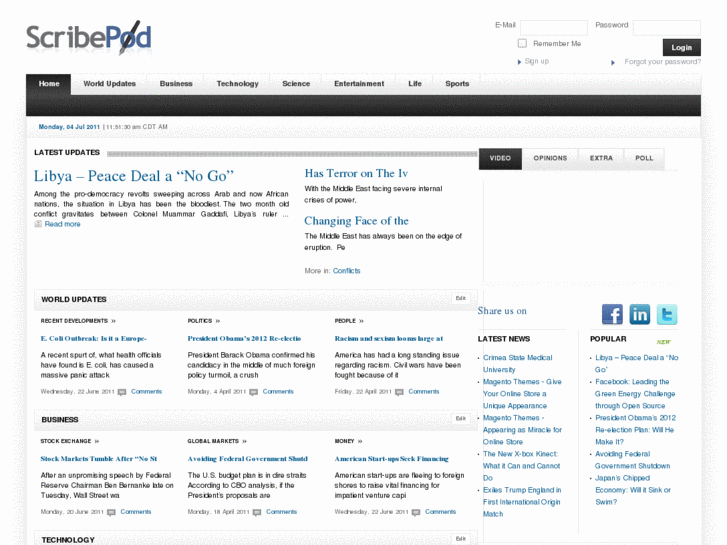Open Libya – Peace Deal headline
This screenshot has height=545, width=727.
tap(134, 176)
